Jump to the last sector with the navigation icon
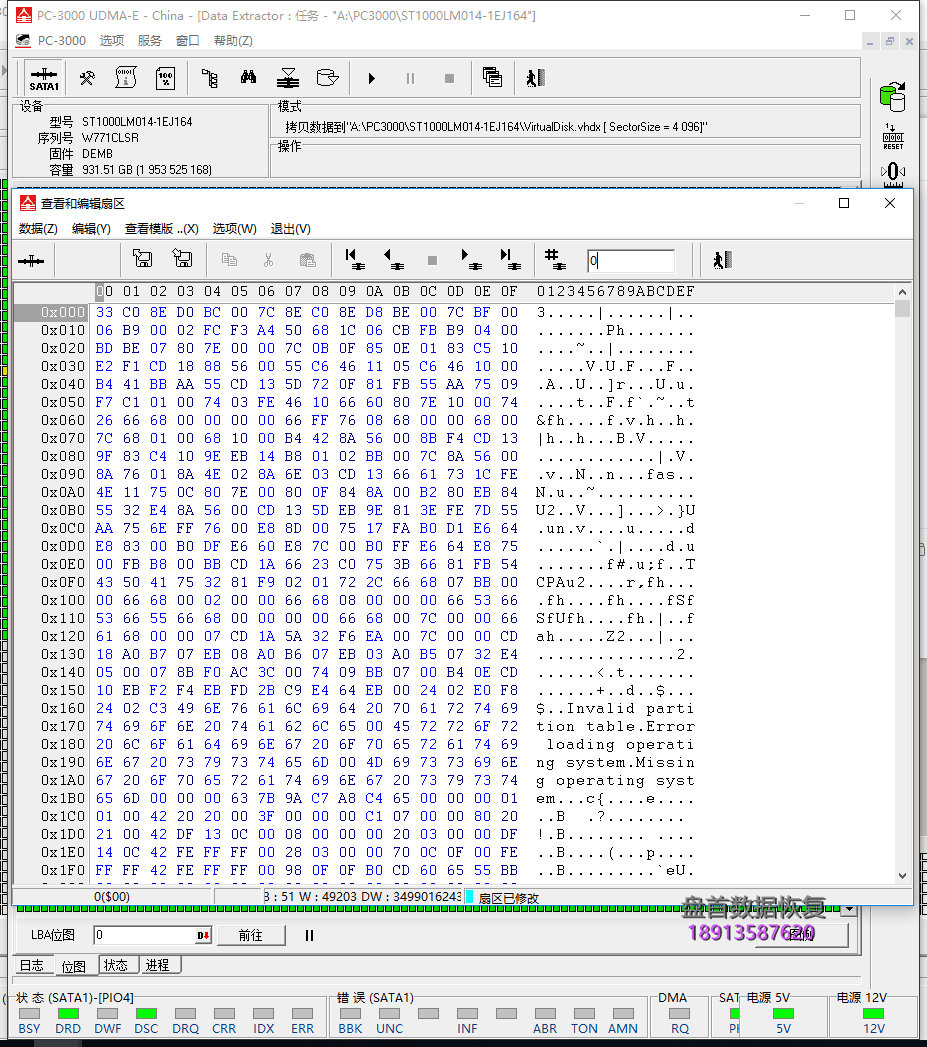 512,259
